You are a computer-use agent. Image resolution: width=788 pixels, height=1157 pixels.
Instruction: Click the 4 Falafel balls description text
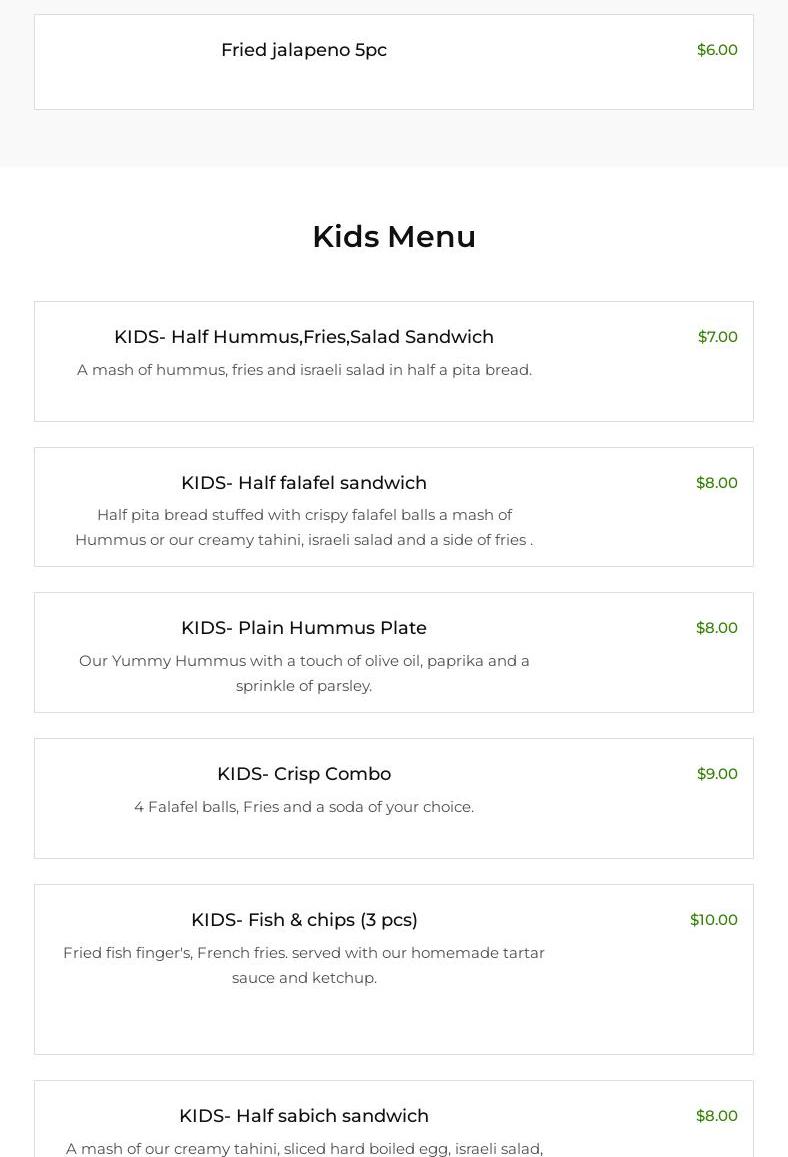click(x=304, y=807)
